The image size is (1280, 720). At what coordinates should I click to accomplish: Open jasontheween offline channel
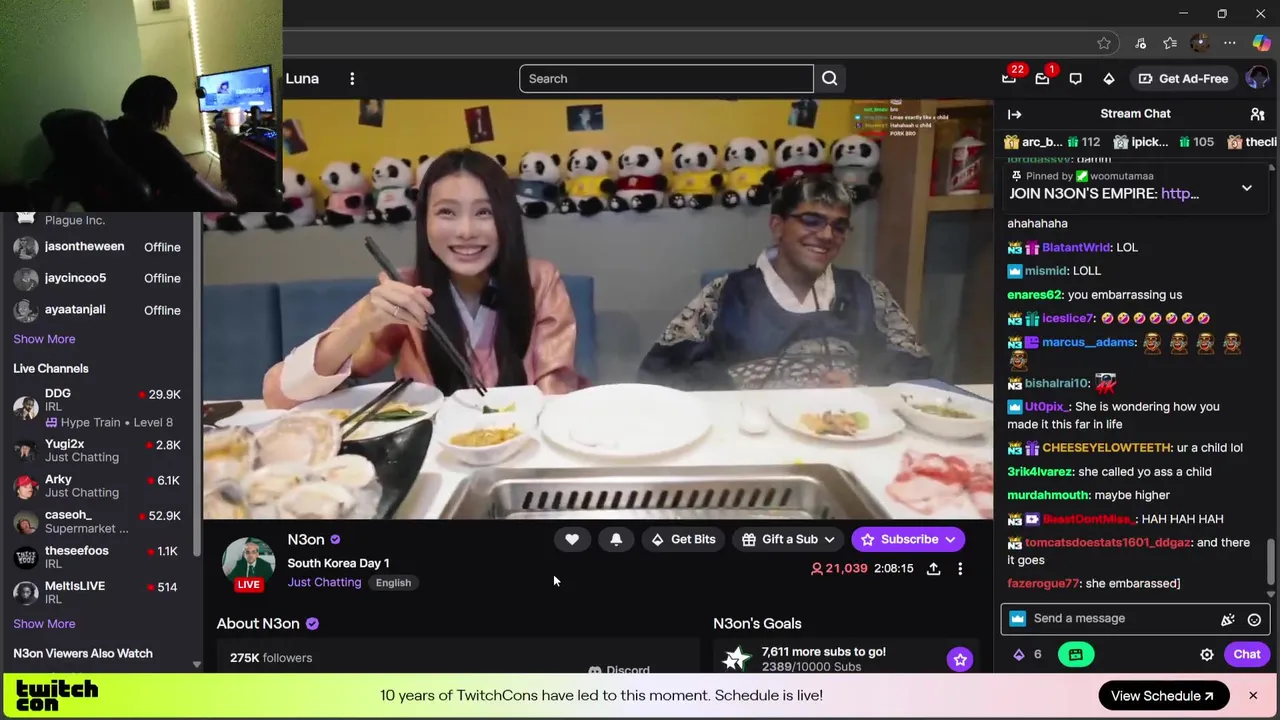97,247
